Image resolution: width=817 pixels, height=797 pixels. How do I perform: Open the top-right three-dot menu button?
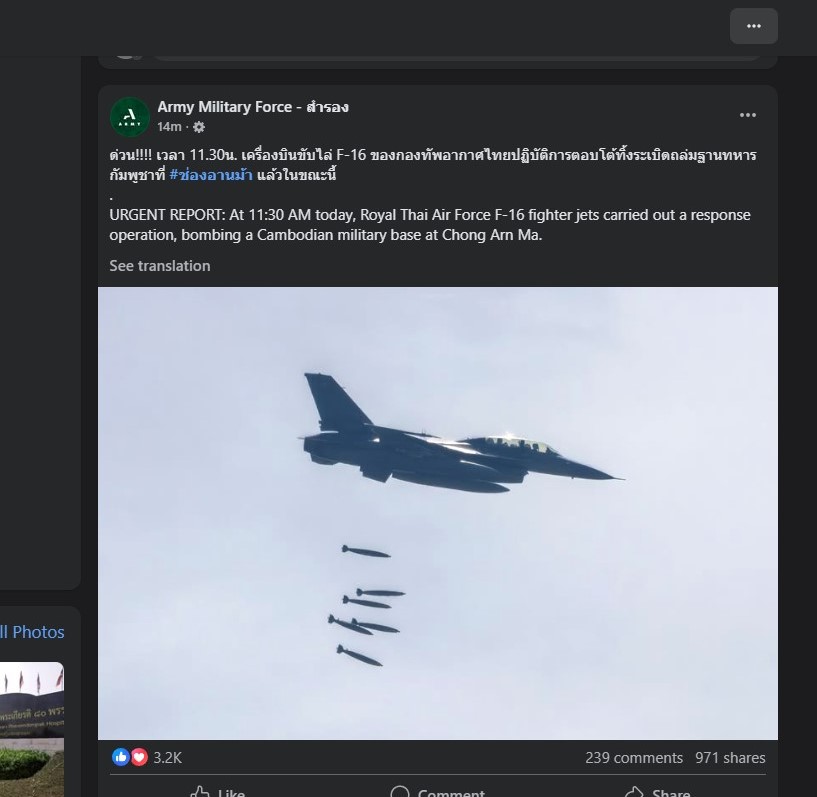pyautogui.click(x=753, y=26)
